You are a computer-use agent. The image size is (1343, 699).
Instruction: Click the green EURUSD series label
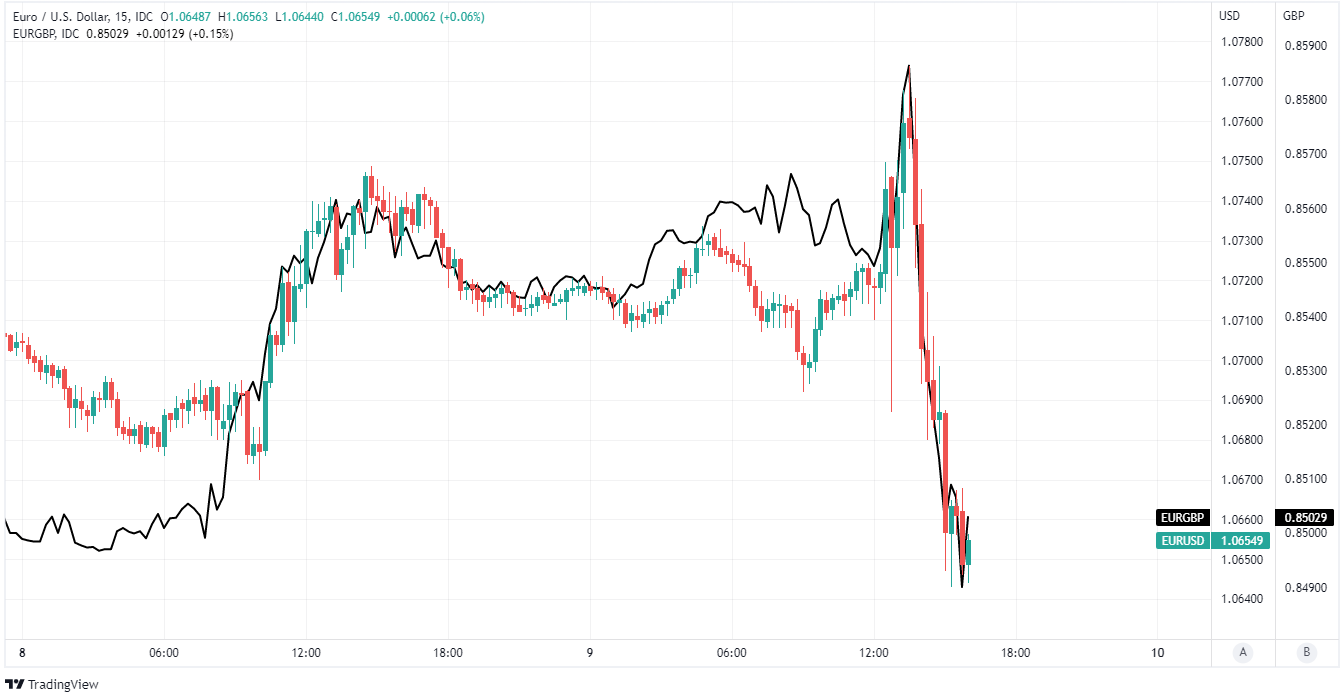point(1180,541)
